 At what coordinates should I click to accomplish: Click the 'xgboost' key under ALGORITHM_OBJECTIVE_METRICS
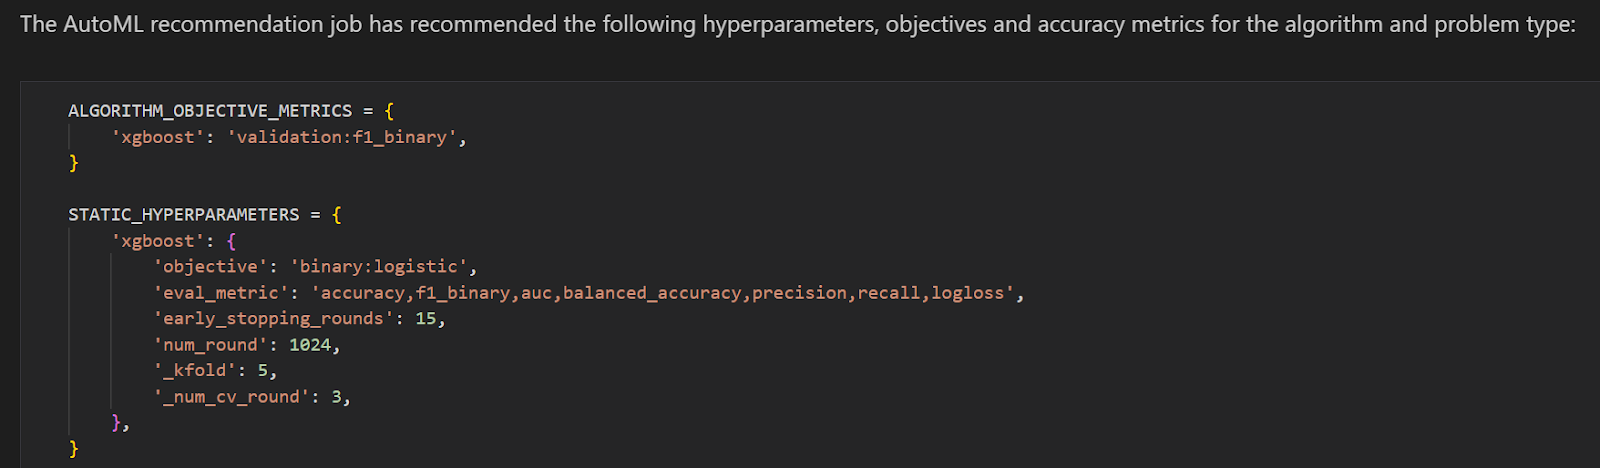pos(158,137)
